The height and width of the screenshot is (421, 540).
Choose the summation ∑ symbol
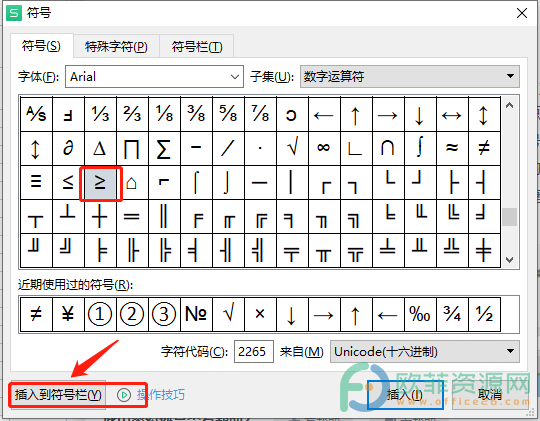(x=164, y=148)
